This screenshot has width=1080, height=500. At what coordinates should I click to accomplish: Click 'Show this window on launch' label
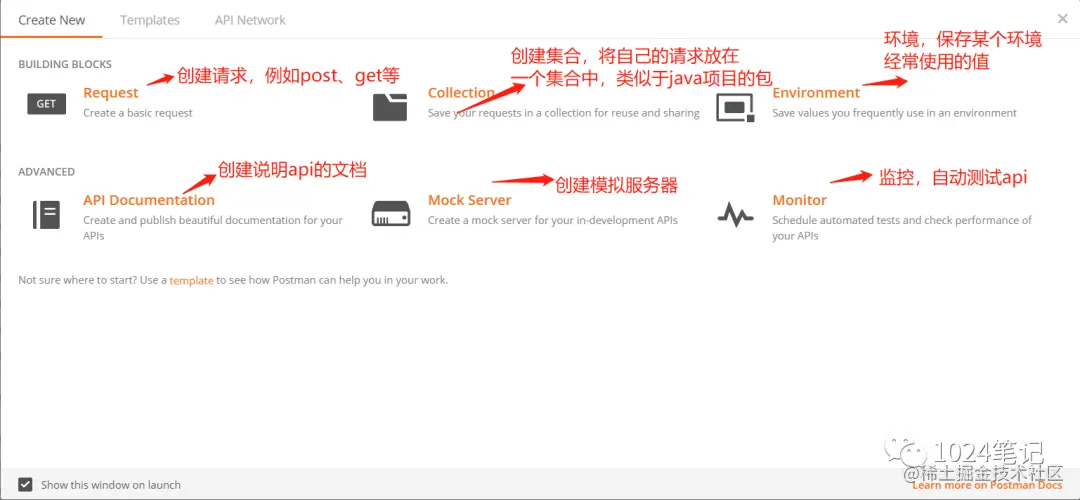111,485
